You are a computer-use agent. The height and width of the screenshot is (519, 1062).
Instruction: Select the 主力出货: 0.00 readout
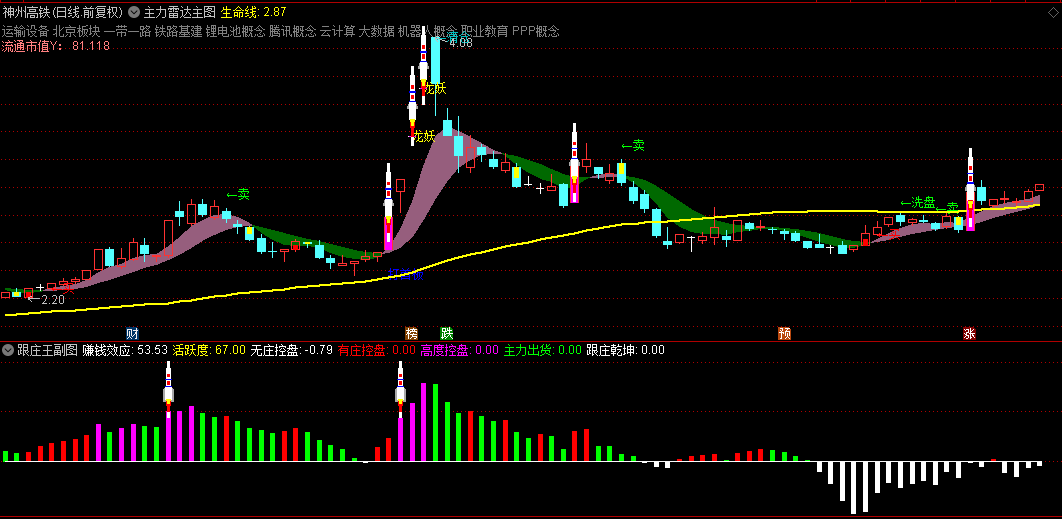coord(543,350)
